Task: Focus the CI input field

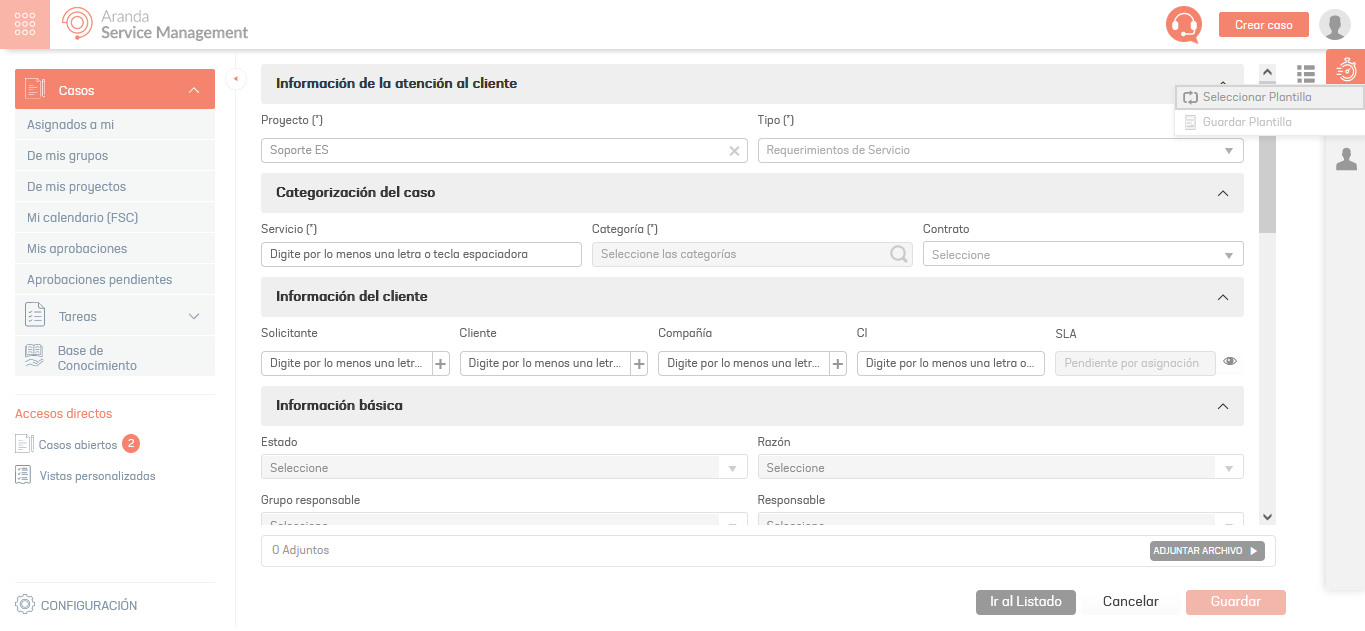Action: tap(951, 364)
